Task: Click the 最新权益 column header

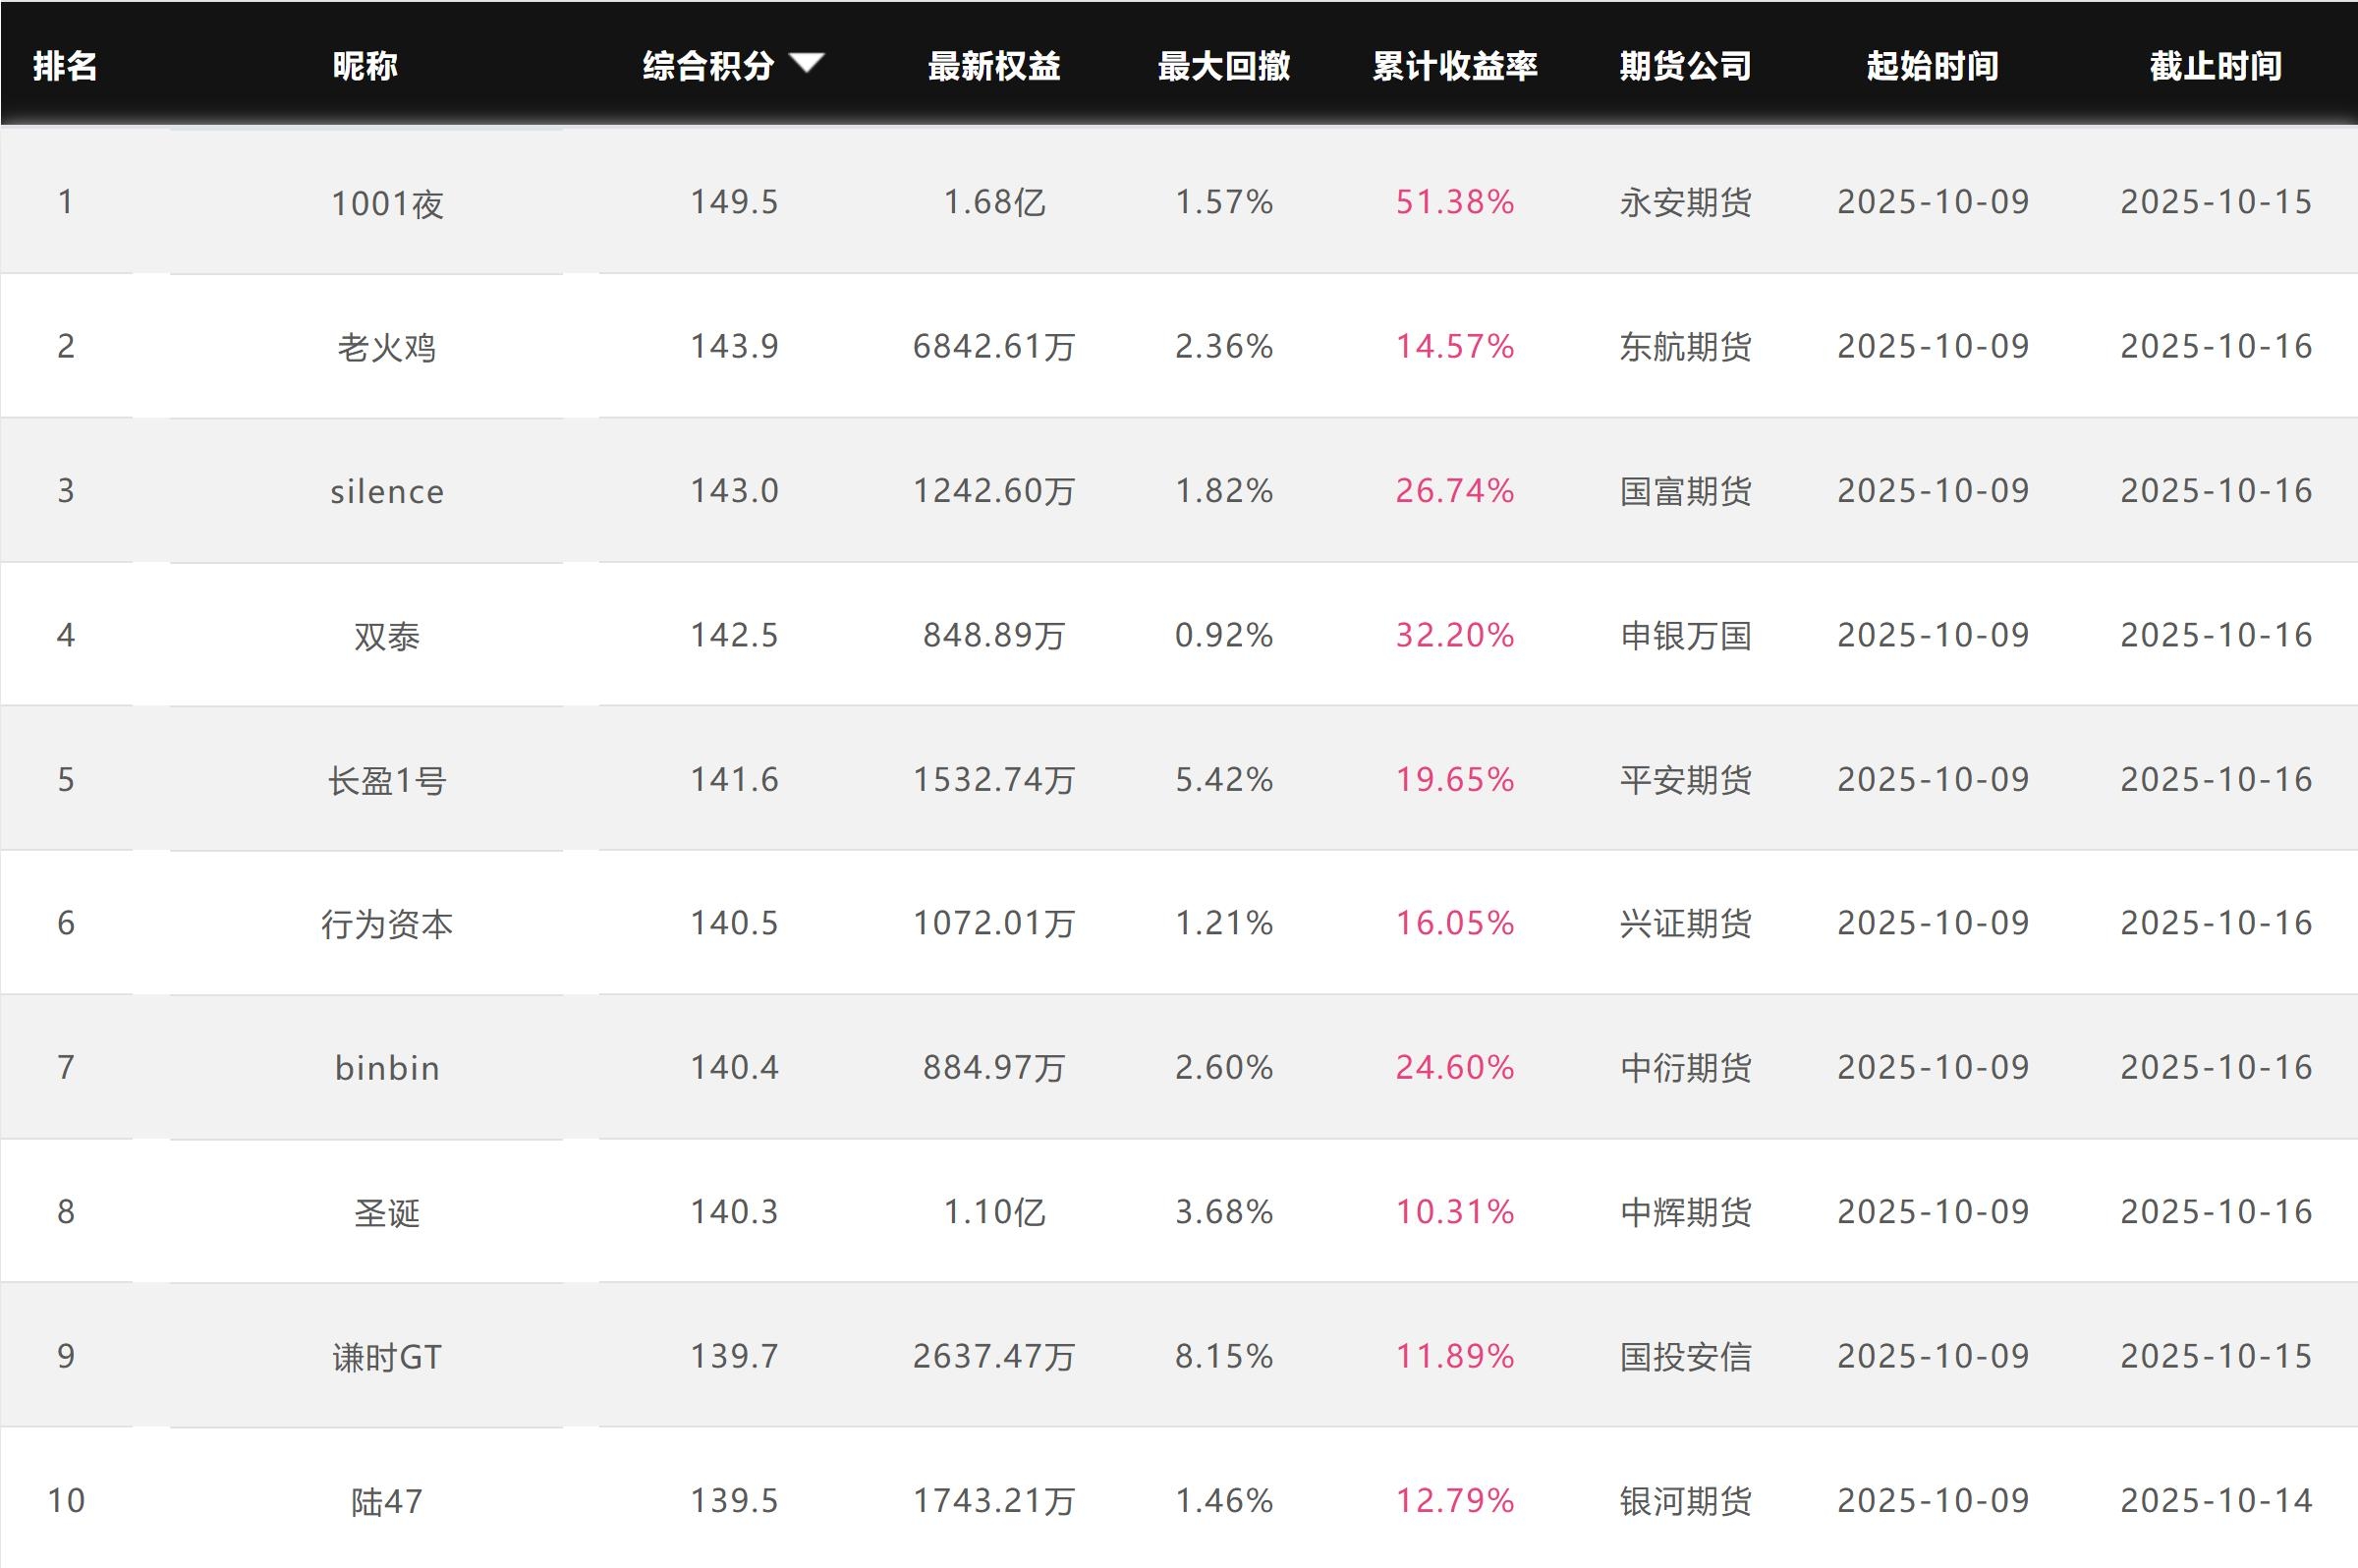Action: [x=993, y=66]
